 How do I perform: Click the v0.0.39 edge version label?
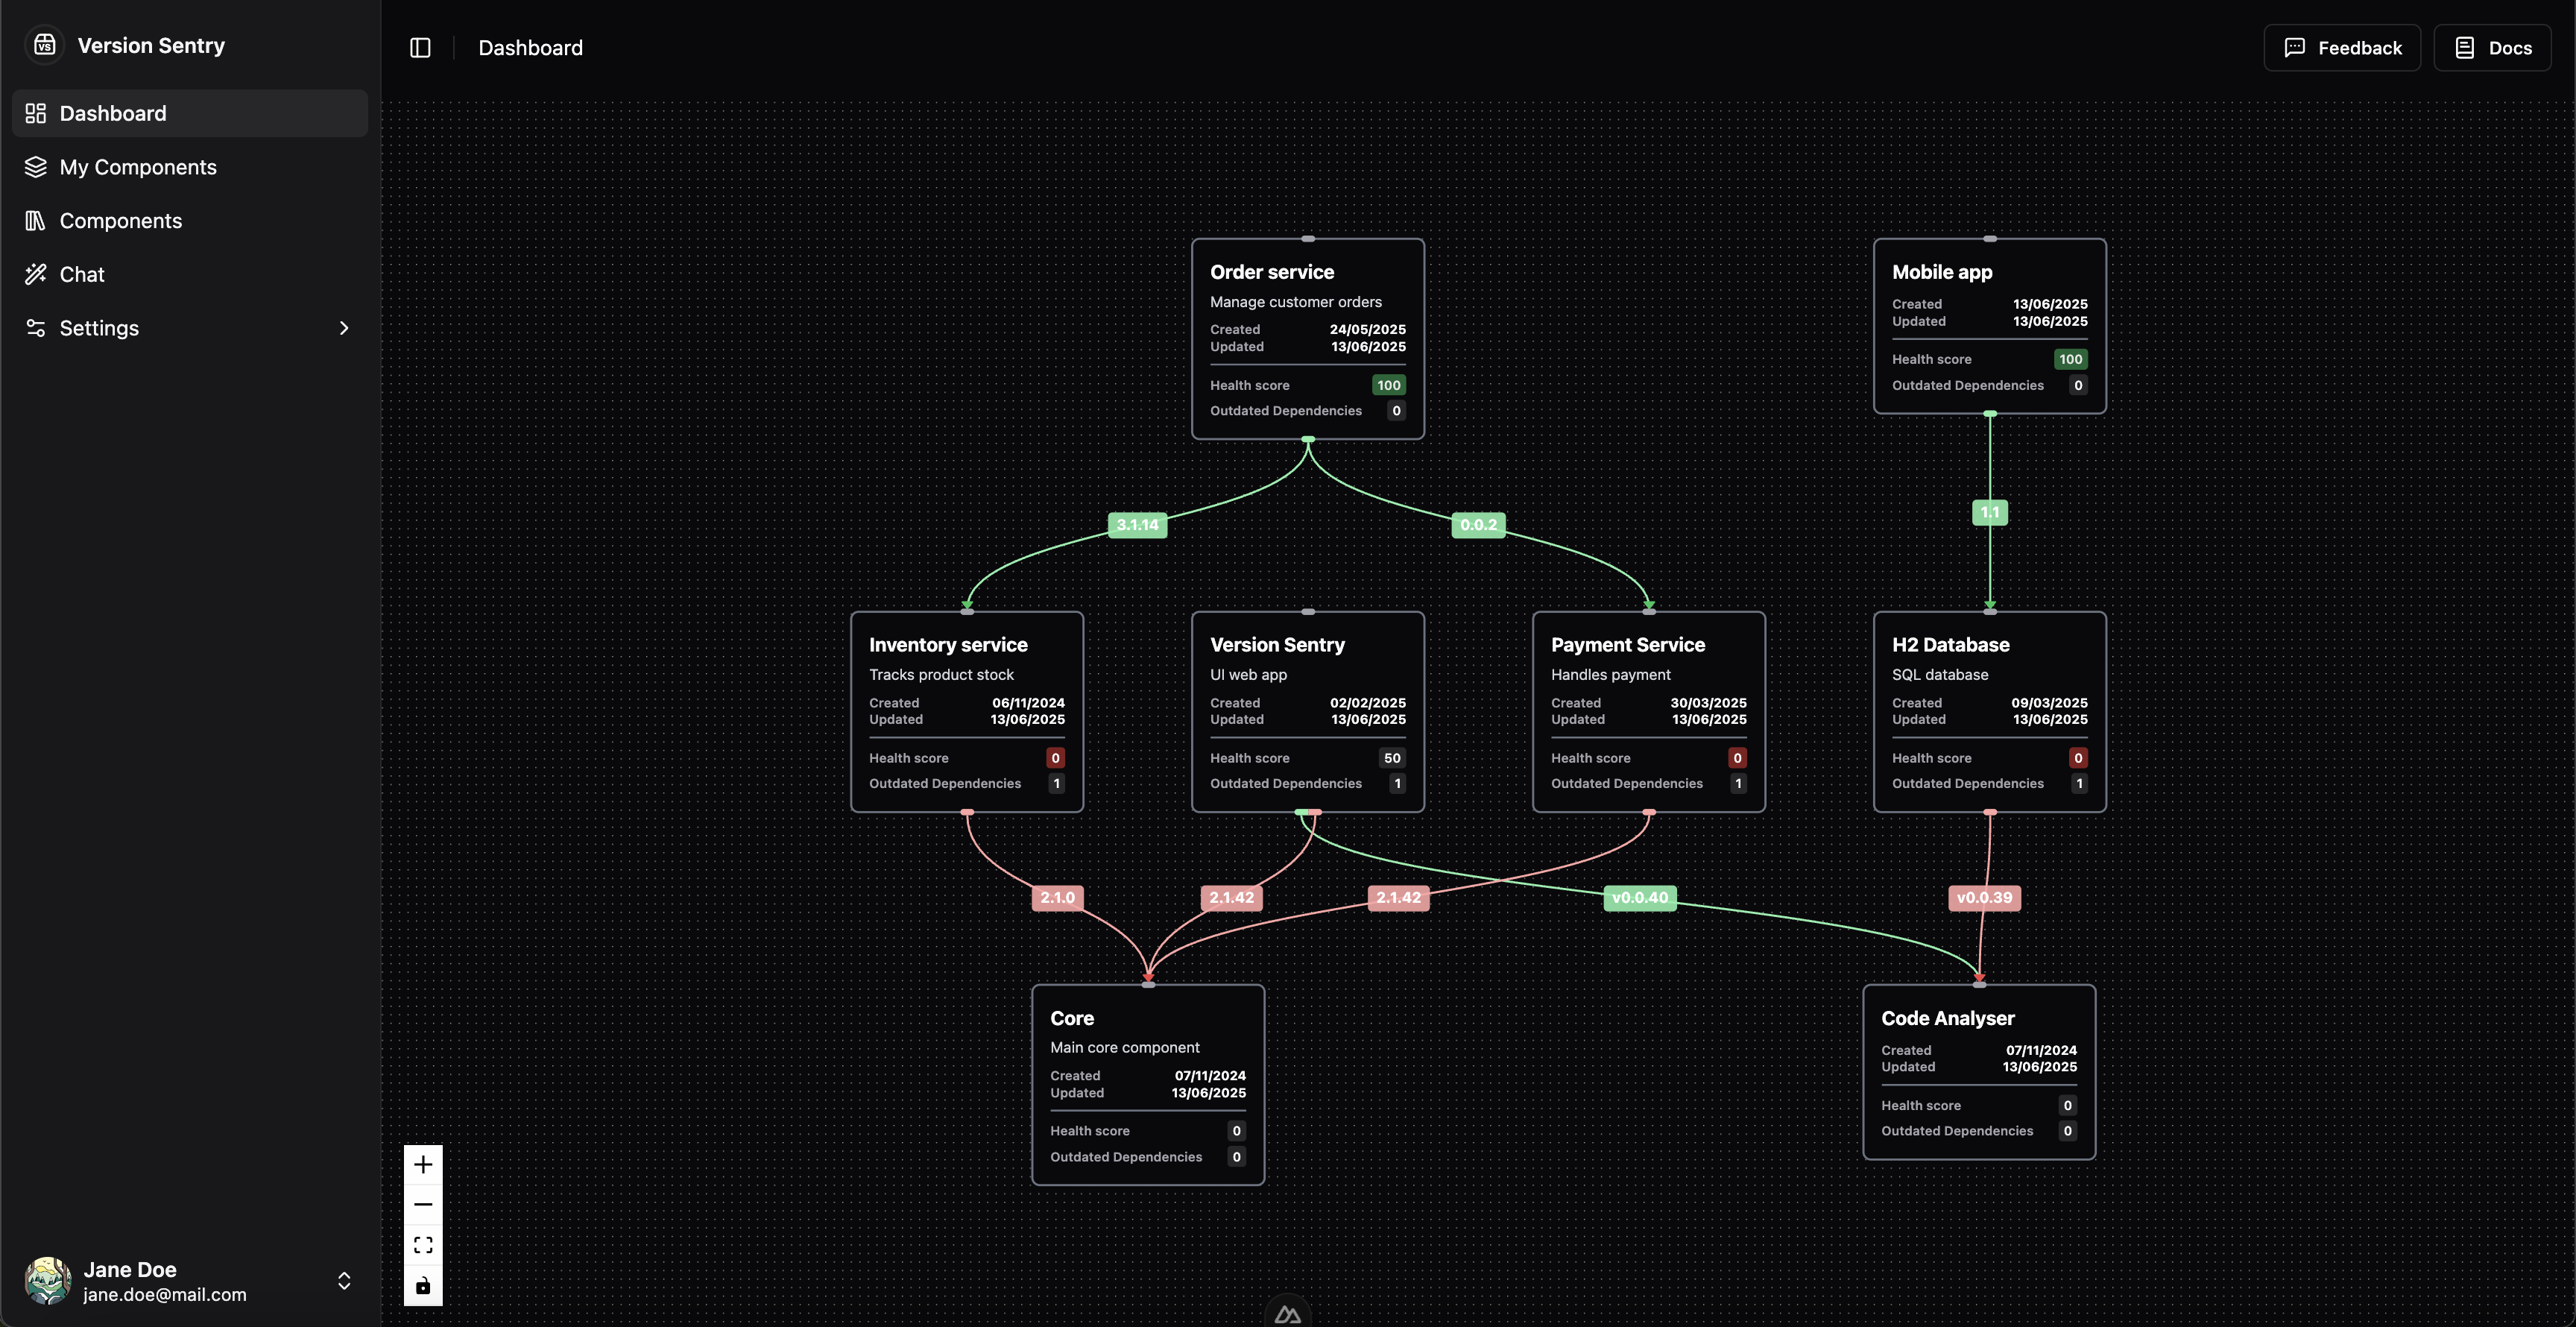[x=1984, y=898]
